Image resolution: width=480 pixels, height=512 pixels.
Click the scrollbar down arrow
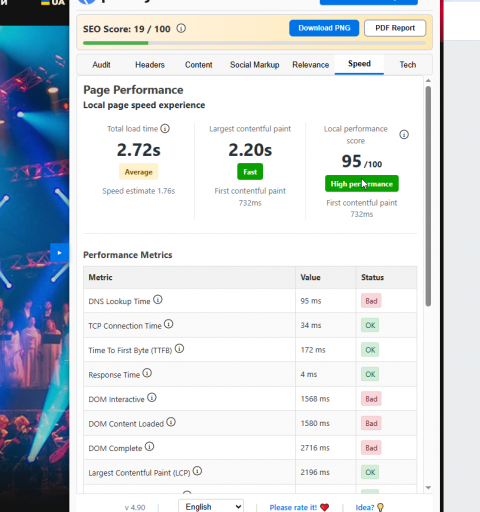[428, 488]
